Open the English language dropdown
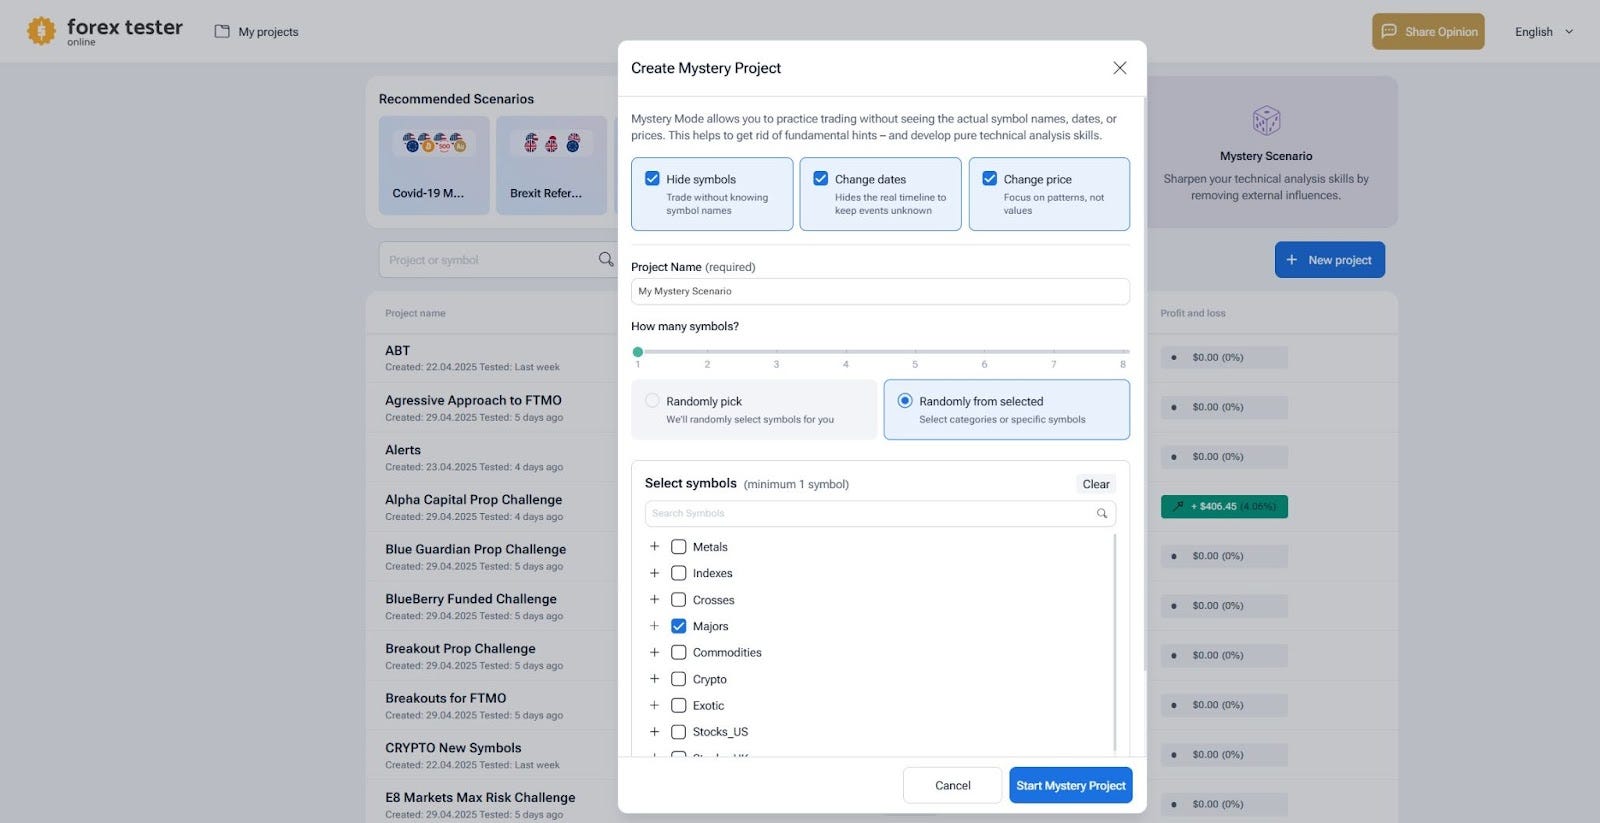This screenshot has width=1600, height=823. click(x=1544, y=32)
